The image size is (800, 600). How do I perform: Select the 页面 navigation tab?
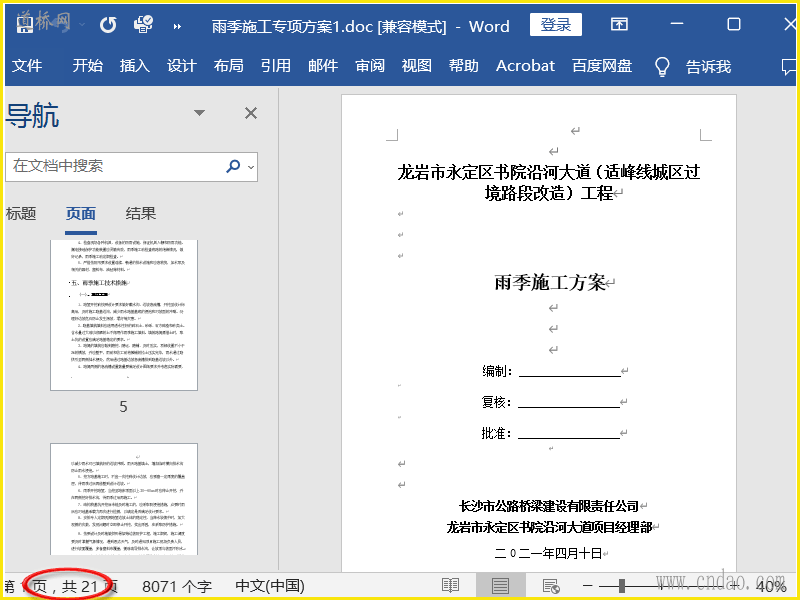[81, 214]
